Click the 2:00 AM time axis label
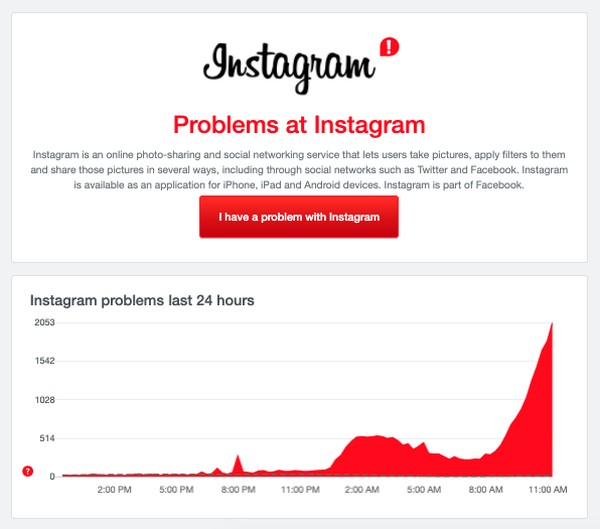The width and height of the screenshot is (600, 529). click(362, 490)
